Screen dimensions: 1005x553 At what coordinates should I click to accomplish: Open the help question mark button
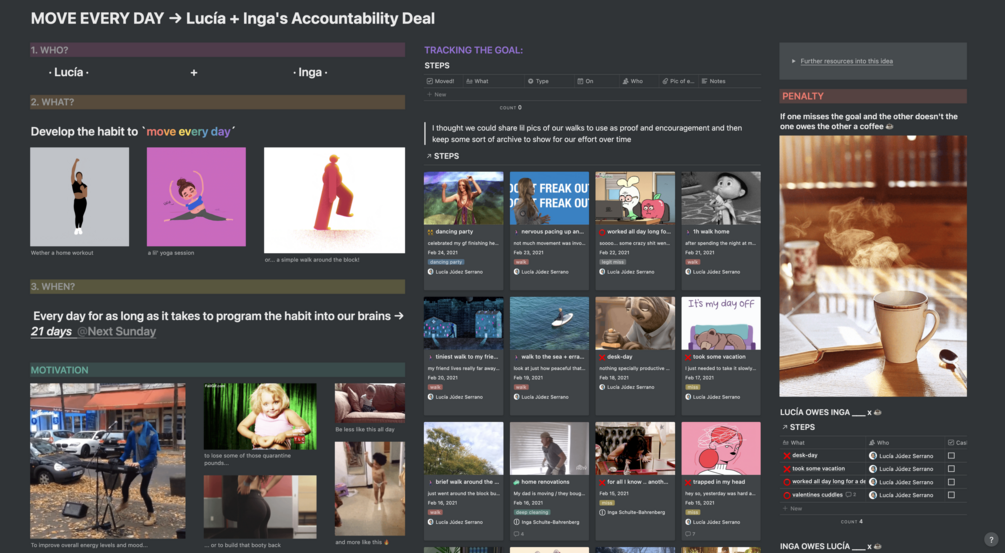tap(991, 540)
